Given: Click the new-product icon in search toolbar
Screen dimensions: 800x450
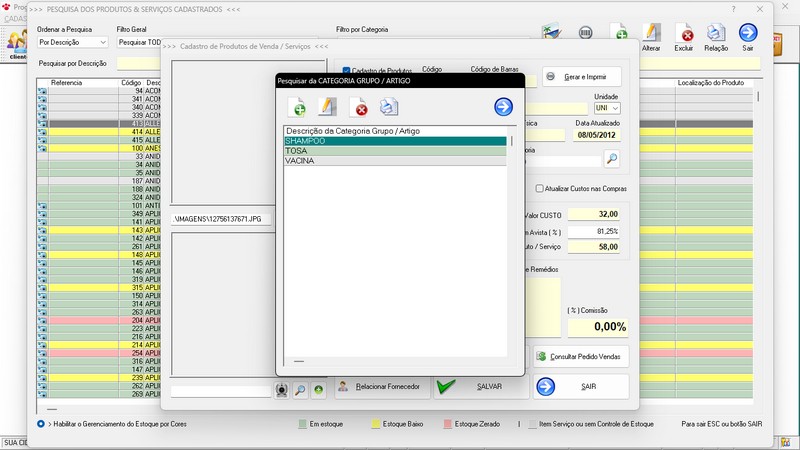Looking at the screenshot, I should 619,32.
